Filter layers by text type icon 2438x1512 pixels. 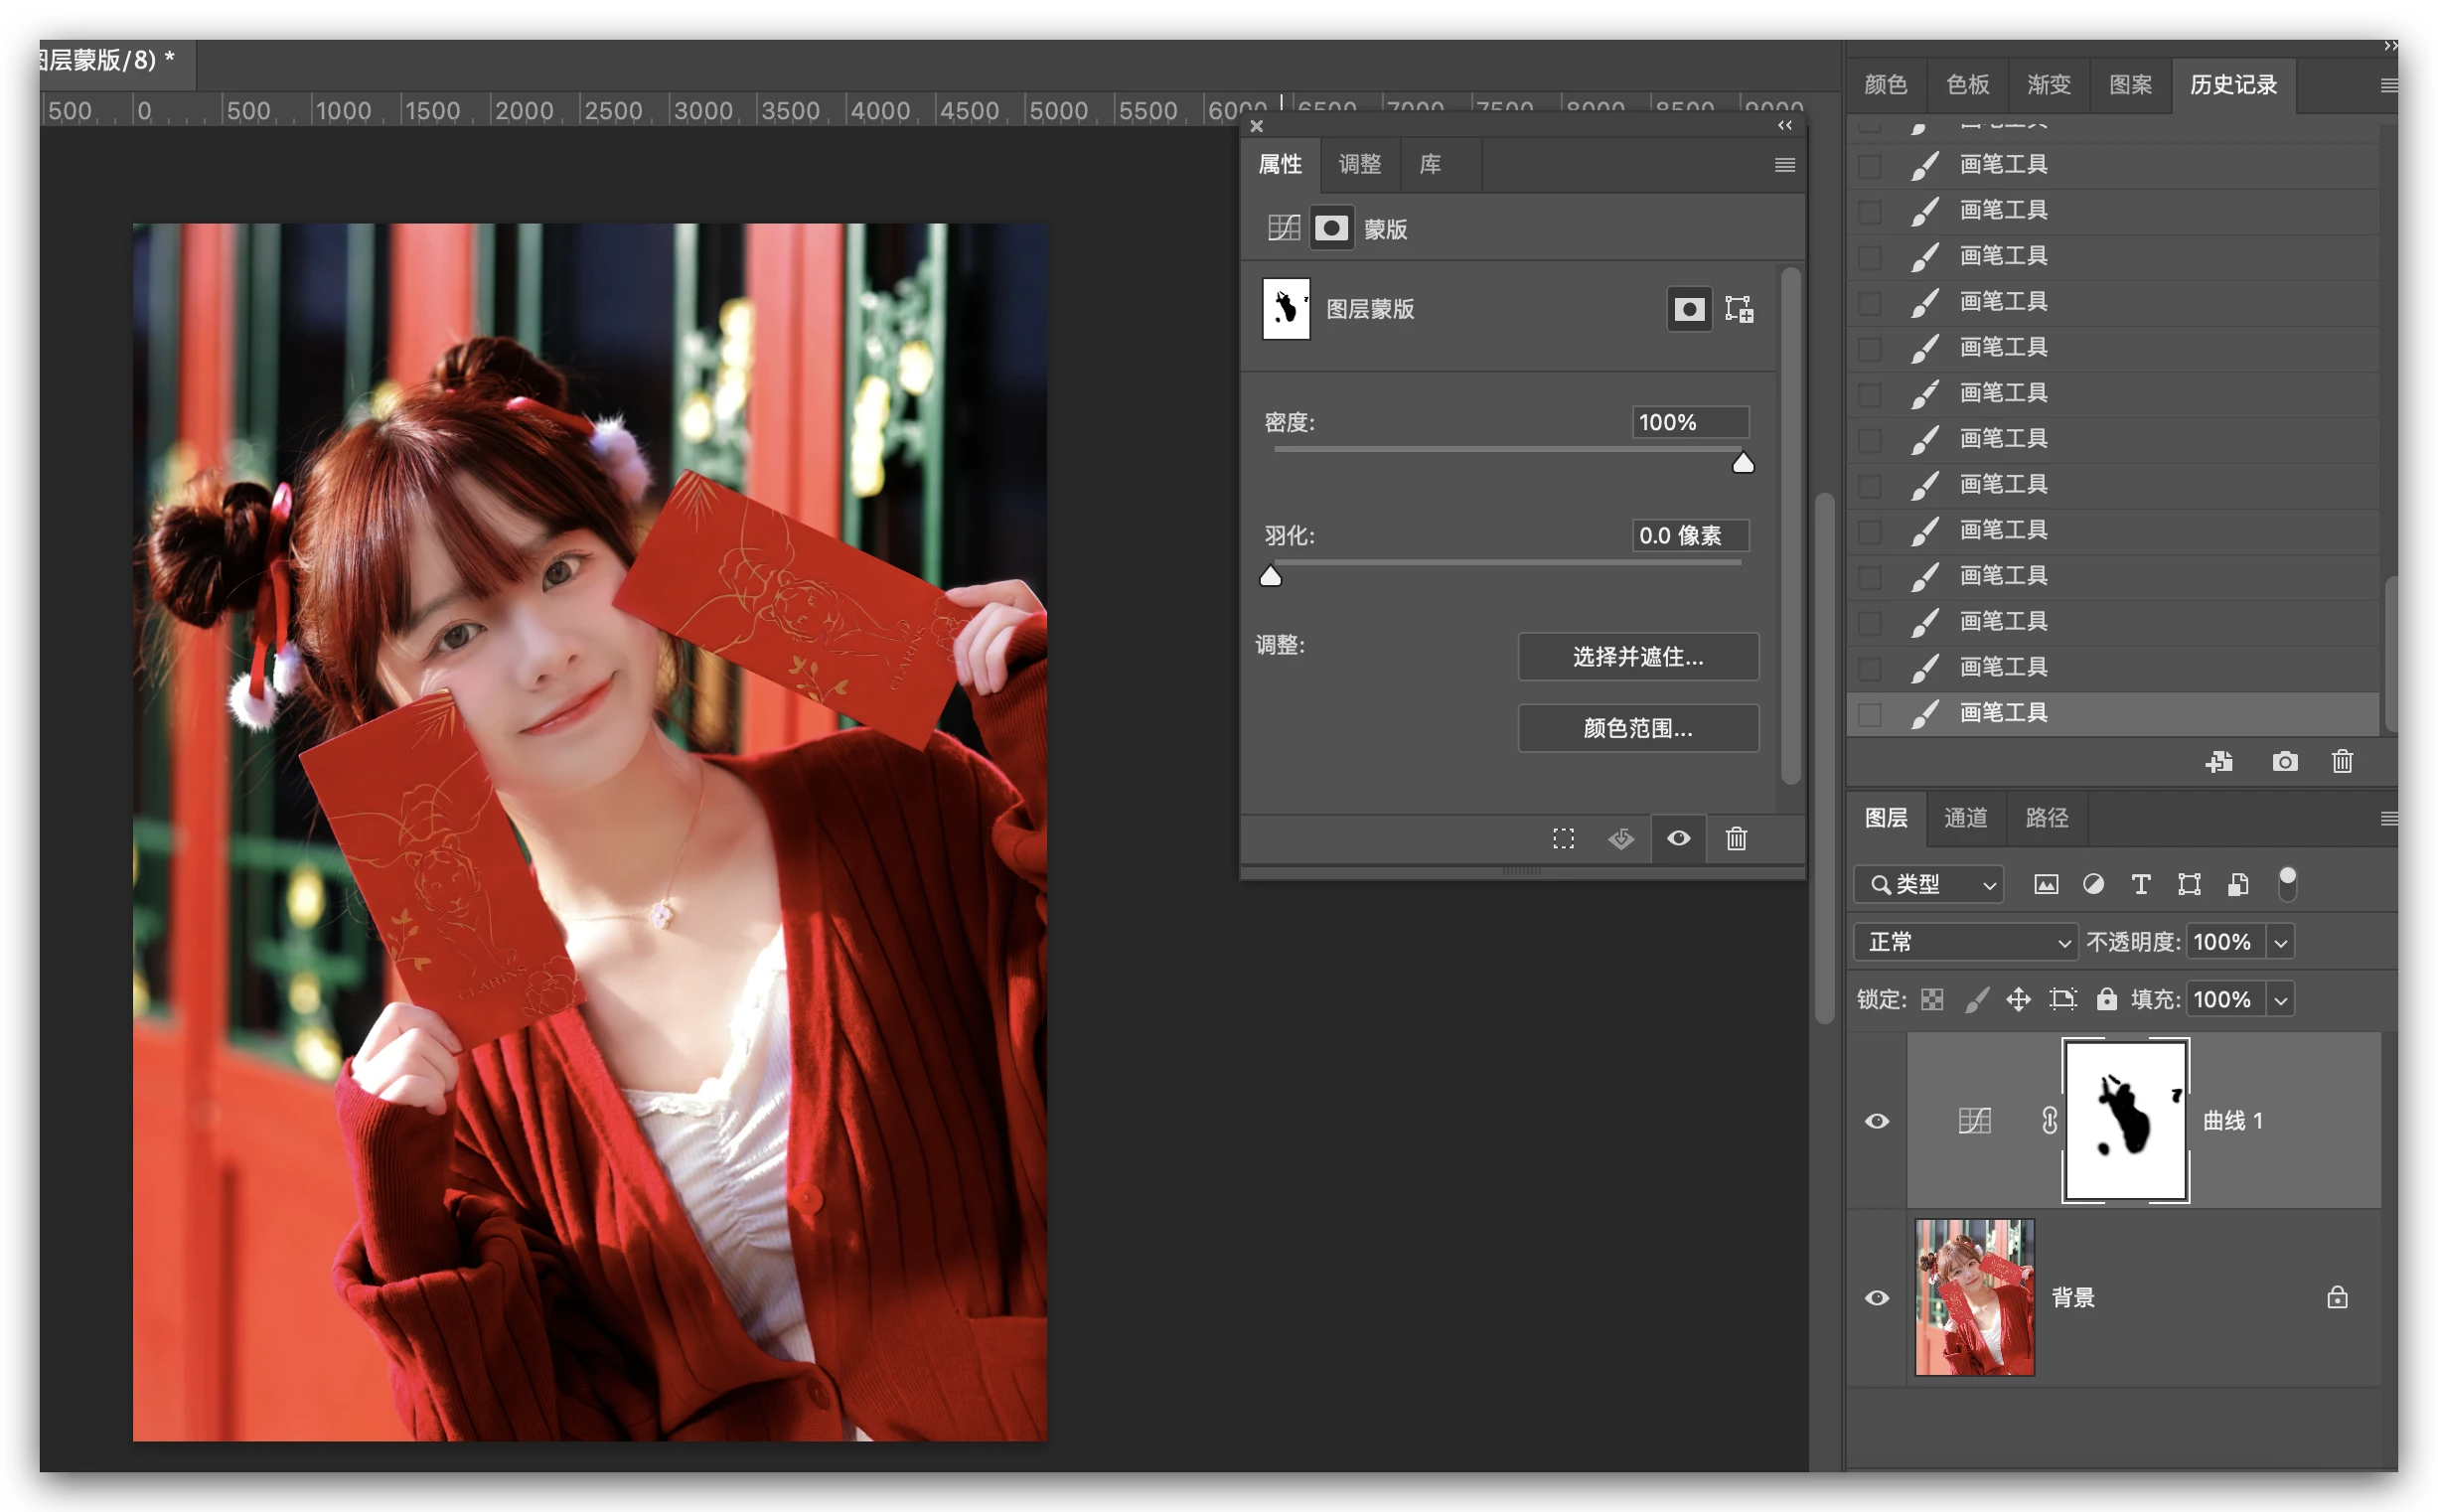coord(2140,884)
